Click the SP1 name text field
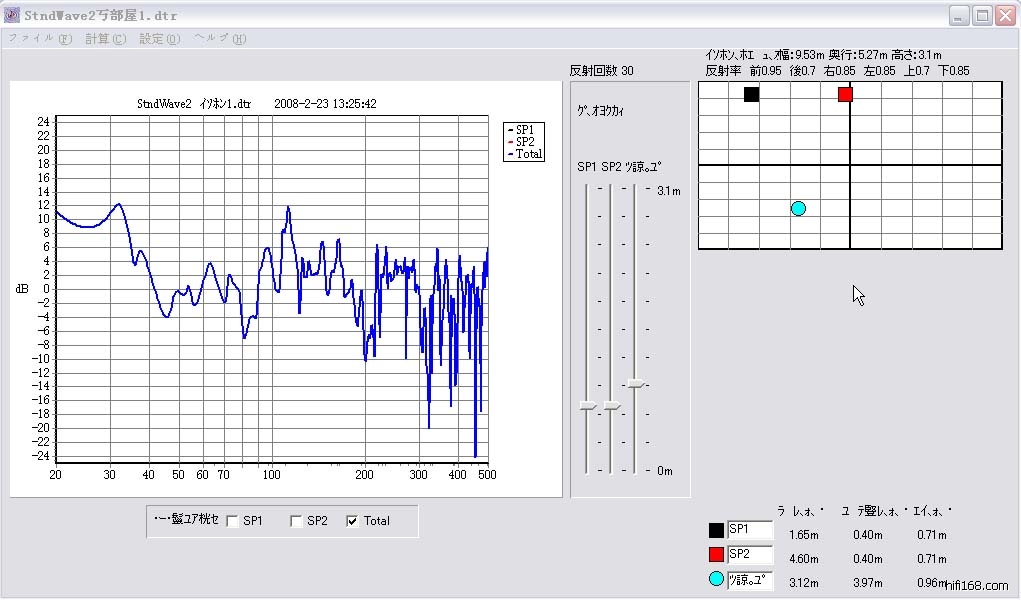This screenshot has width=1021, height=600. [x=749, y=530]
